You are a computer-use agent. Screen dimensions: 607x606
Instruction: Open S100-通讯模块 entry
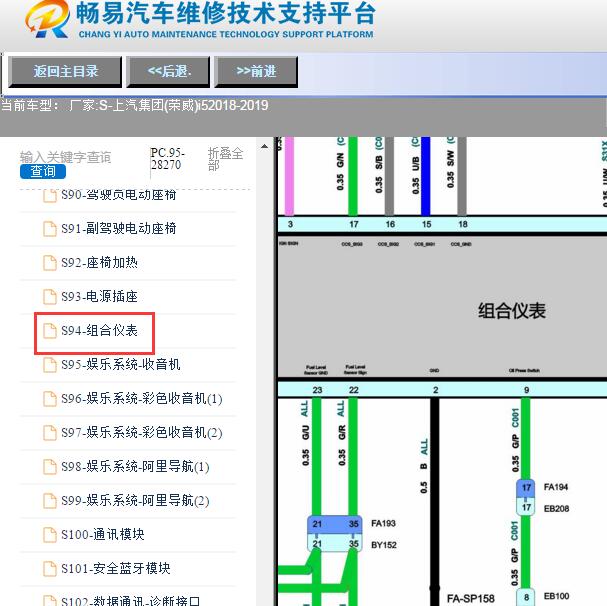(x=103, y=535)
